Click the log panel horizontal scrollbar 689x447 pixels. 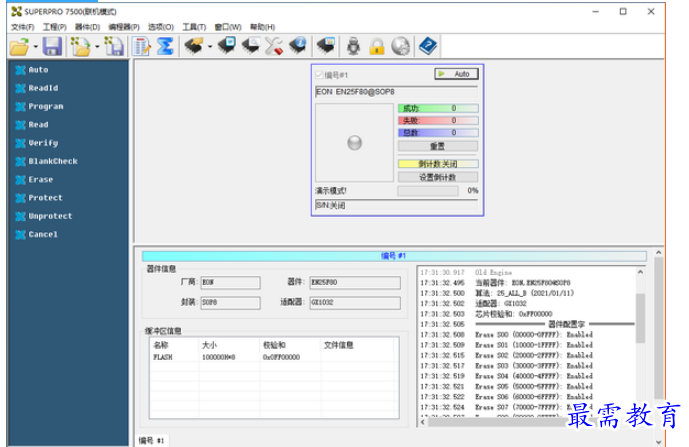click(497, 422)
